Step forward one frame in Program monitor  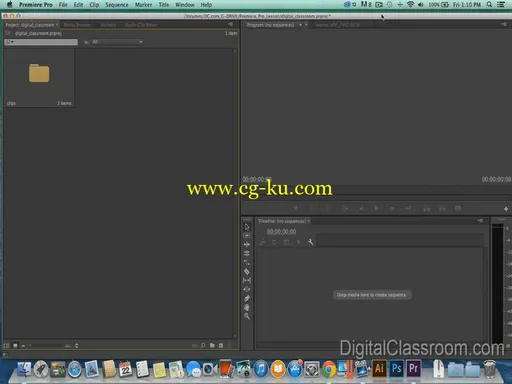click(x=392, y=208)
